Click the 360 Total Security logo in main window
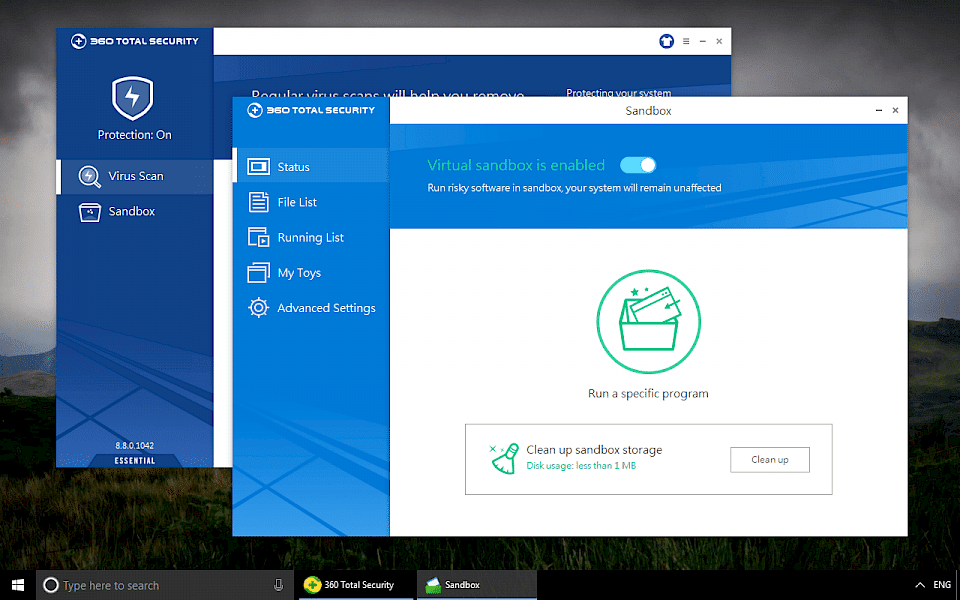This screenshot has width=960, height=600. (135, 41)
